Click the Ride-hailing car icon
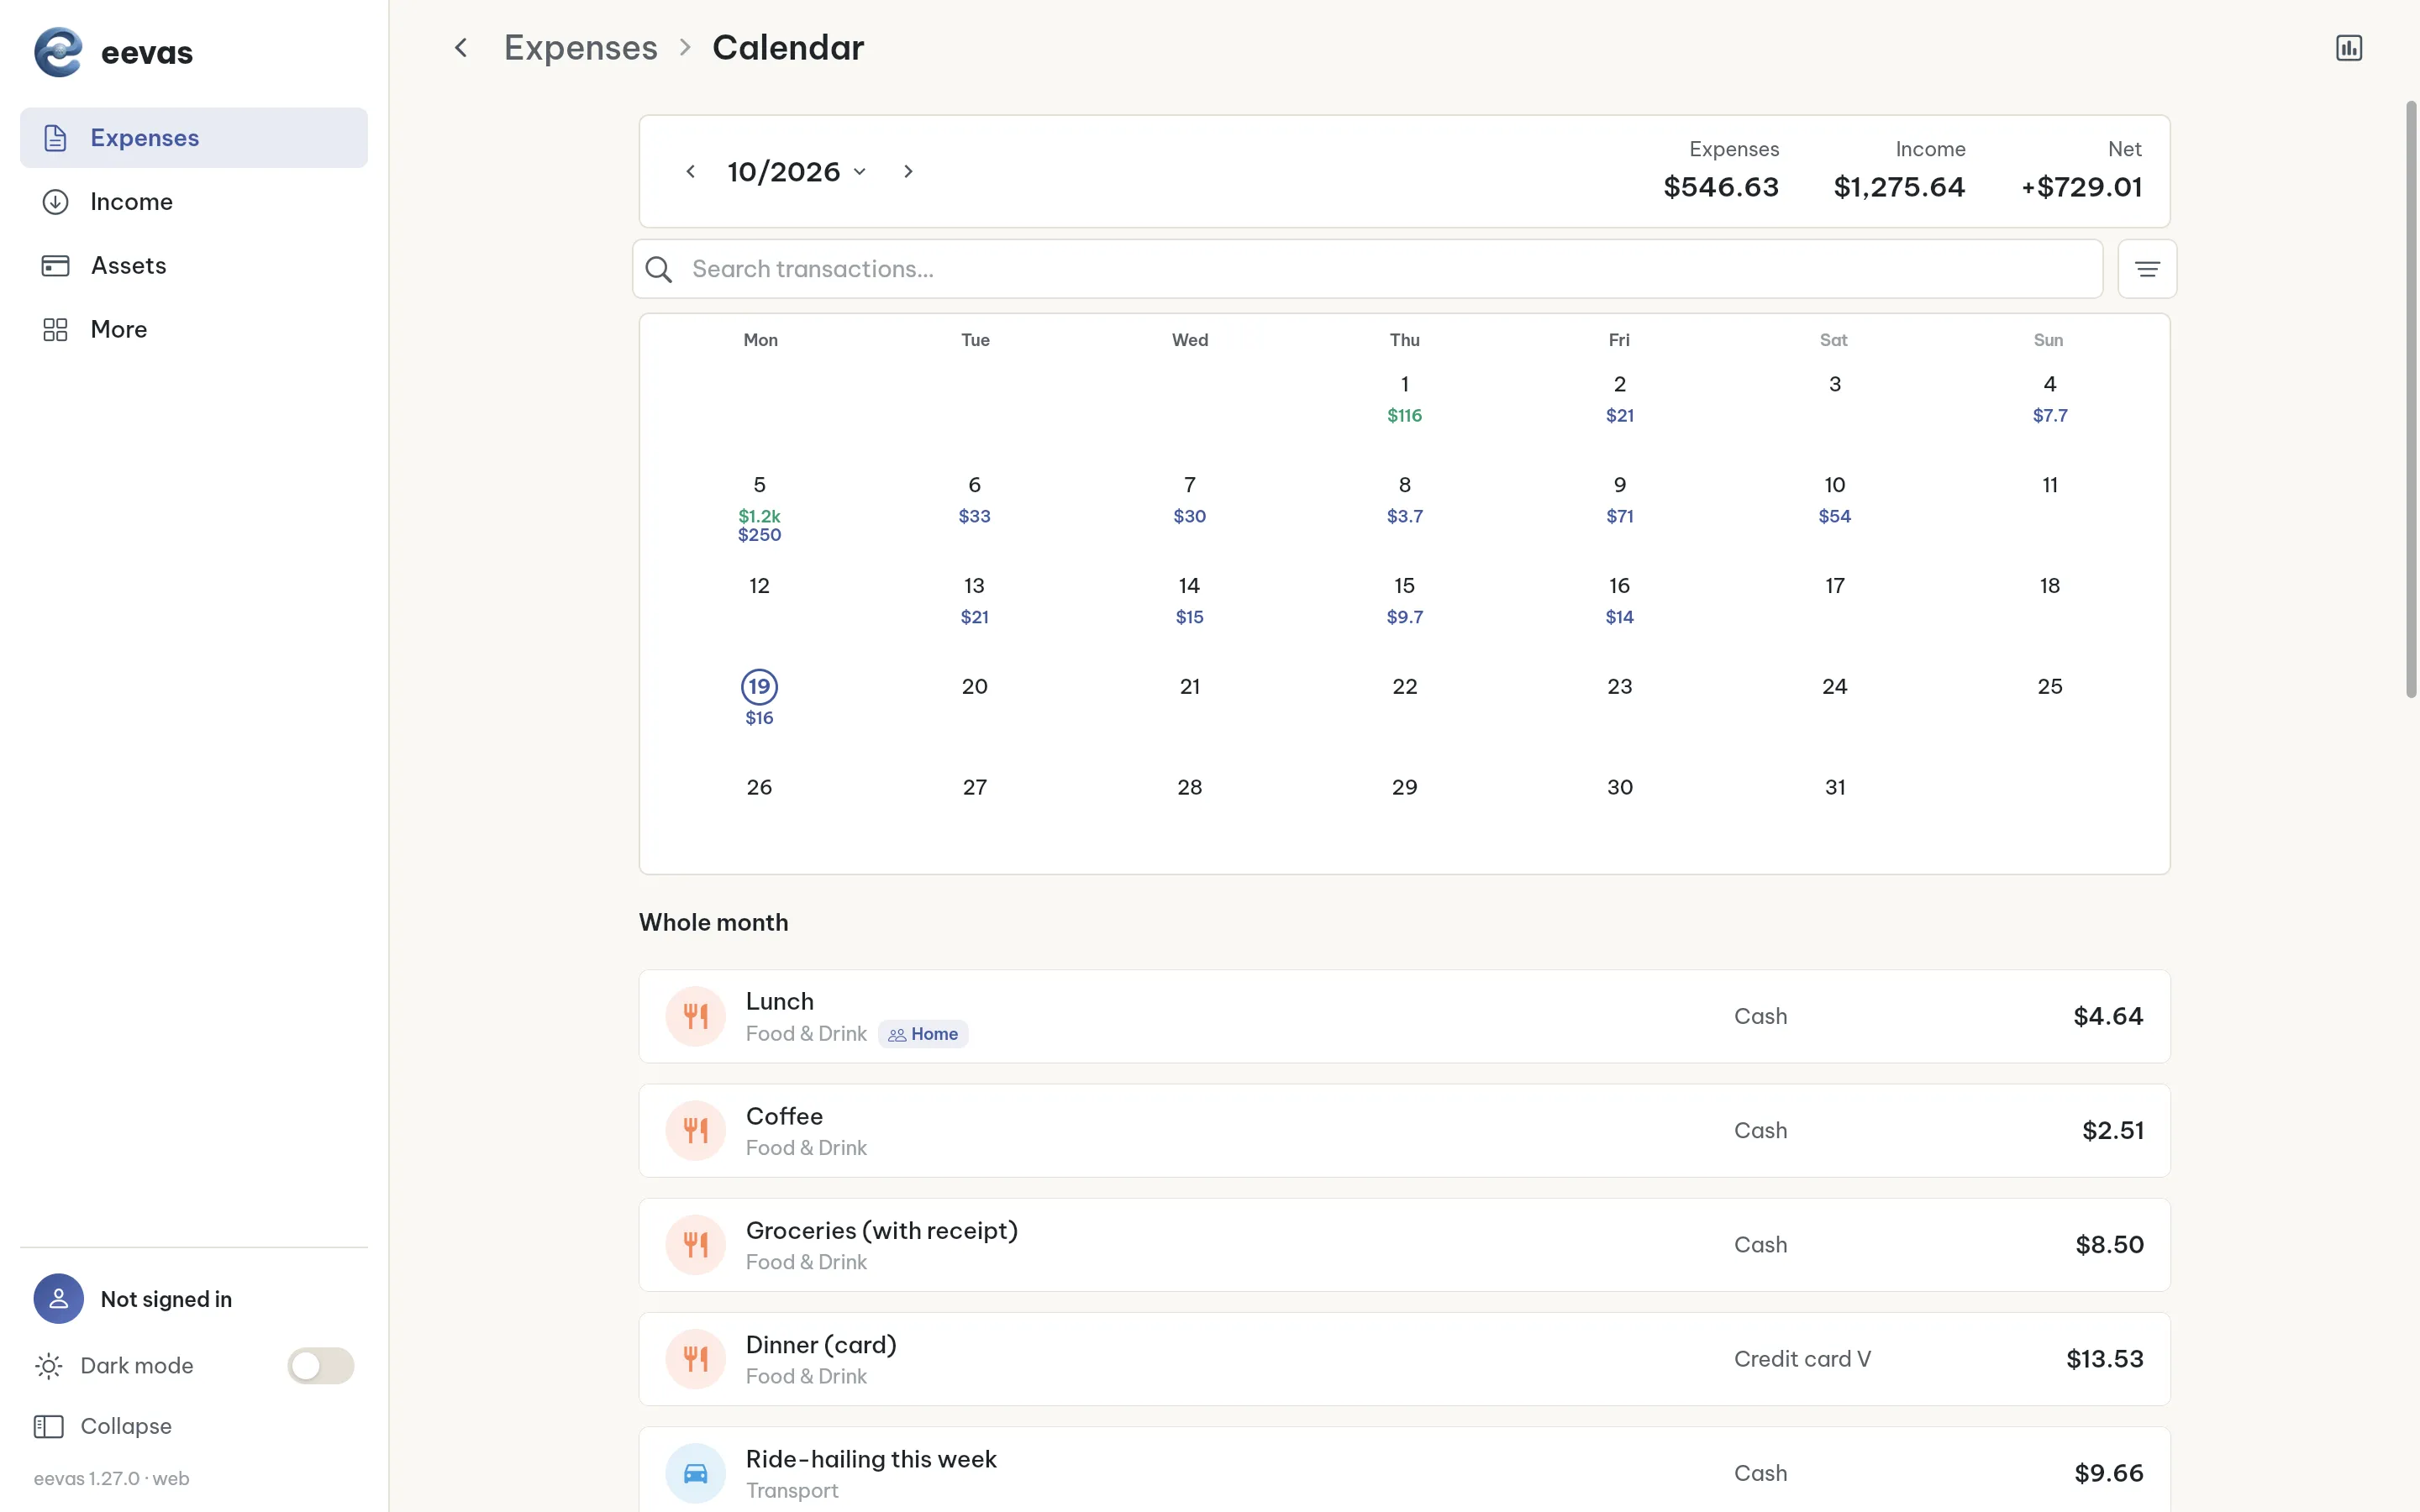 coord(695,1473)
